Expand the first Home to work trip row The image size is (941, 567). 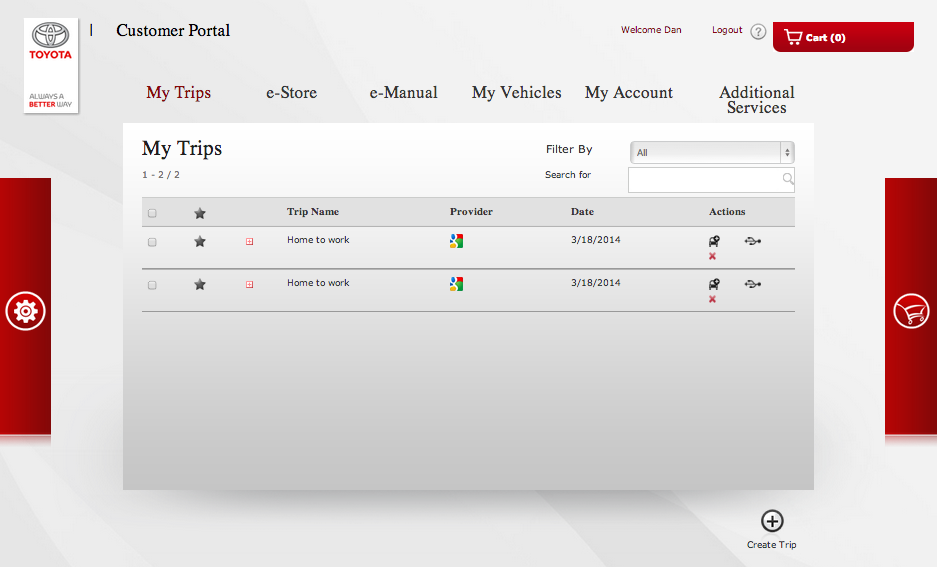250,242
